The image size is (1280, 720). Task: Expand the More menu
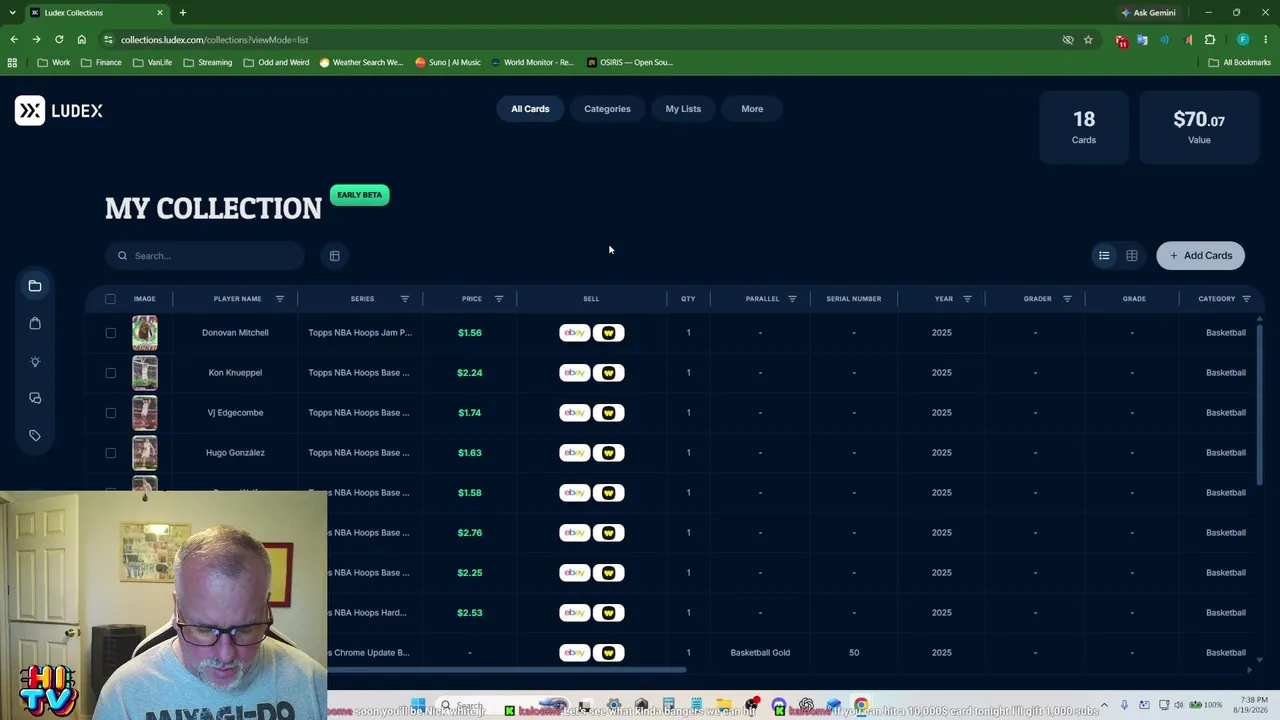point(752,109)
